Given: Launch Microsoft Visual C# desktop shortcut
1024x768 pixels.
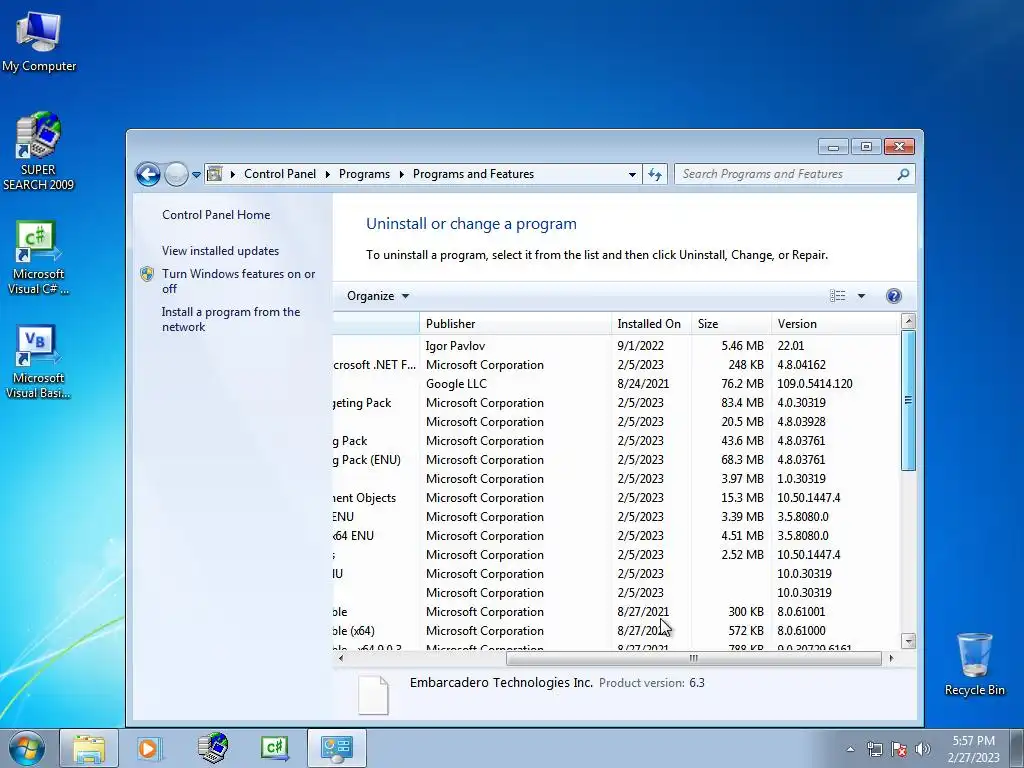Looking at the screenshot, I should [38, 257].
